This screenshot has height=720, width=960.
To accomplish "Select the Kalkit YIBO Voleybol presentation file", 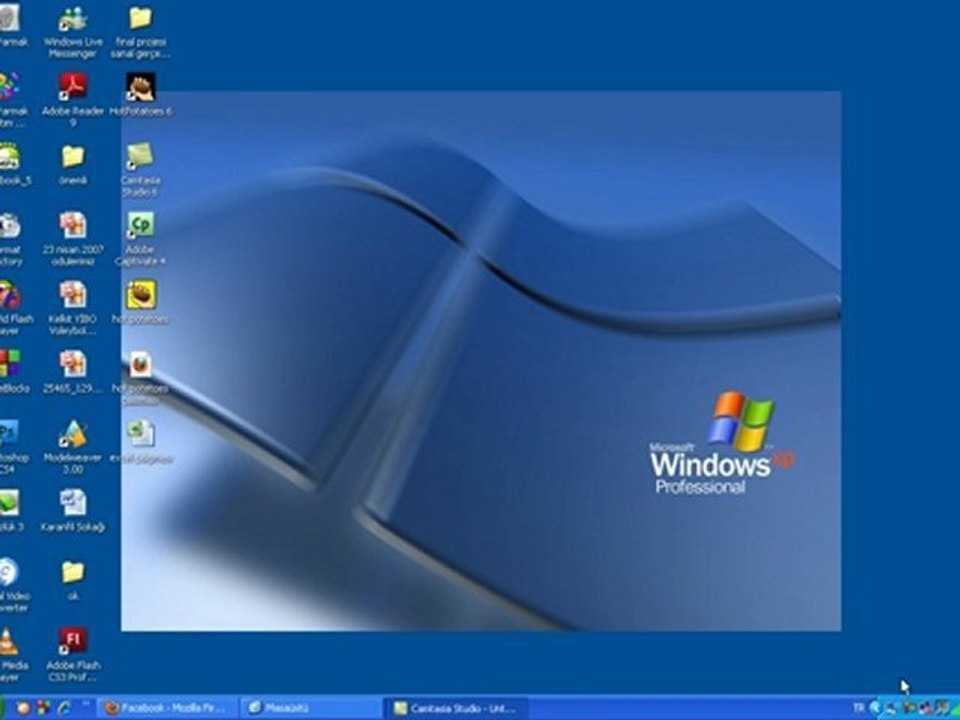I will tap(73, 308).
